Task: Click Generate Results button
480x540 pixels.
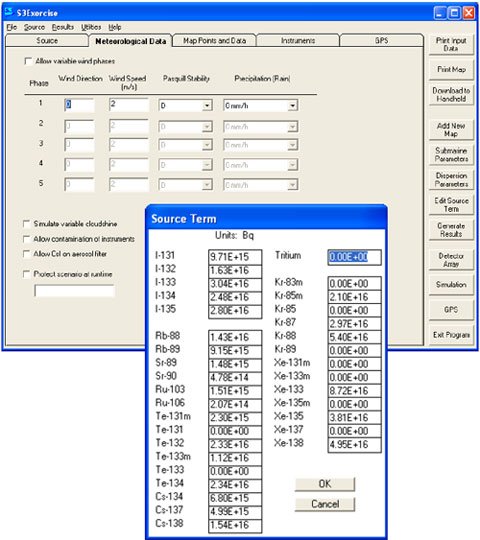Action: [x=451, y=230]
